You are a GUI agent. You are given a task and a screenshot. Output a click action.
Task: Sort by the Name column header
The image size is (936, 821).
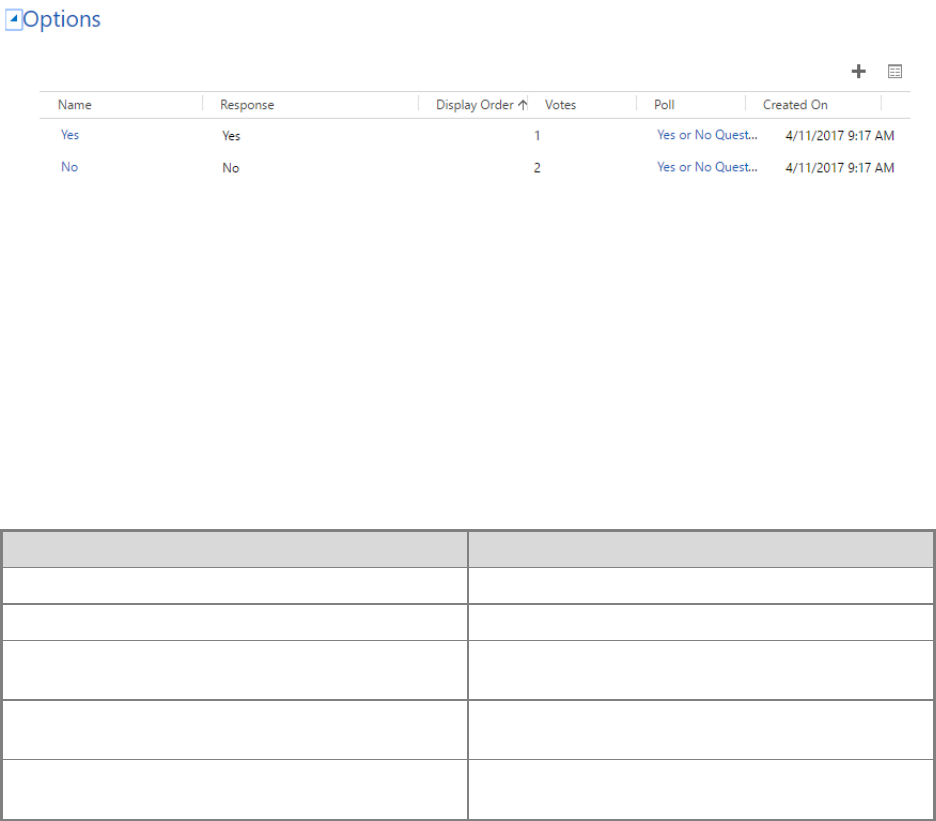pos(75,105)
